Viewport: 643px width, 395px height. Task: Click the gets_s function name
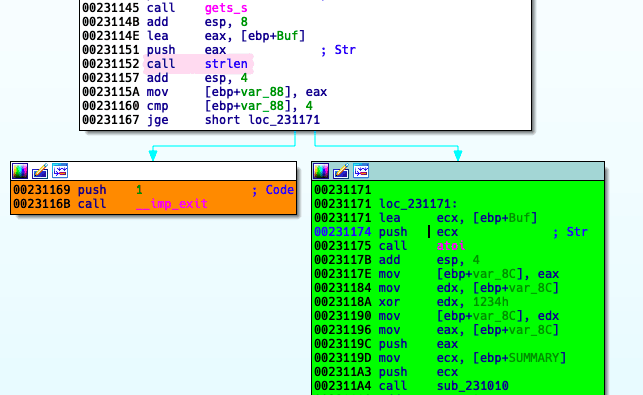coord(226,8)
